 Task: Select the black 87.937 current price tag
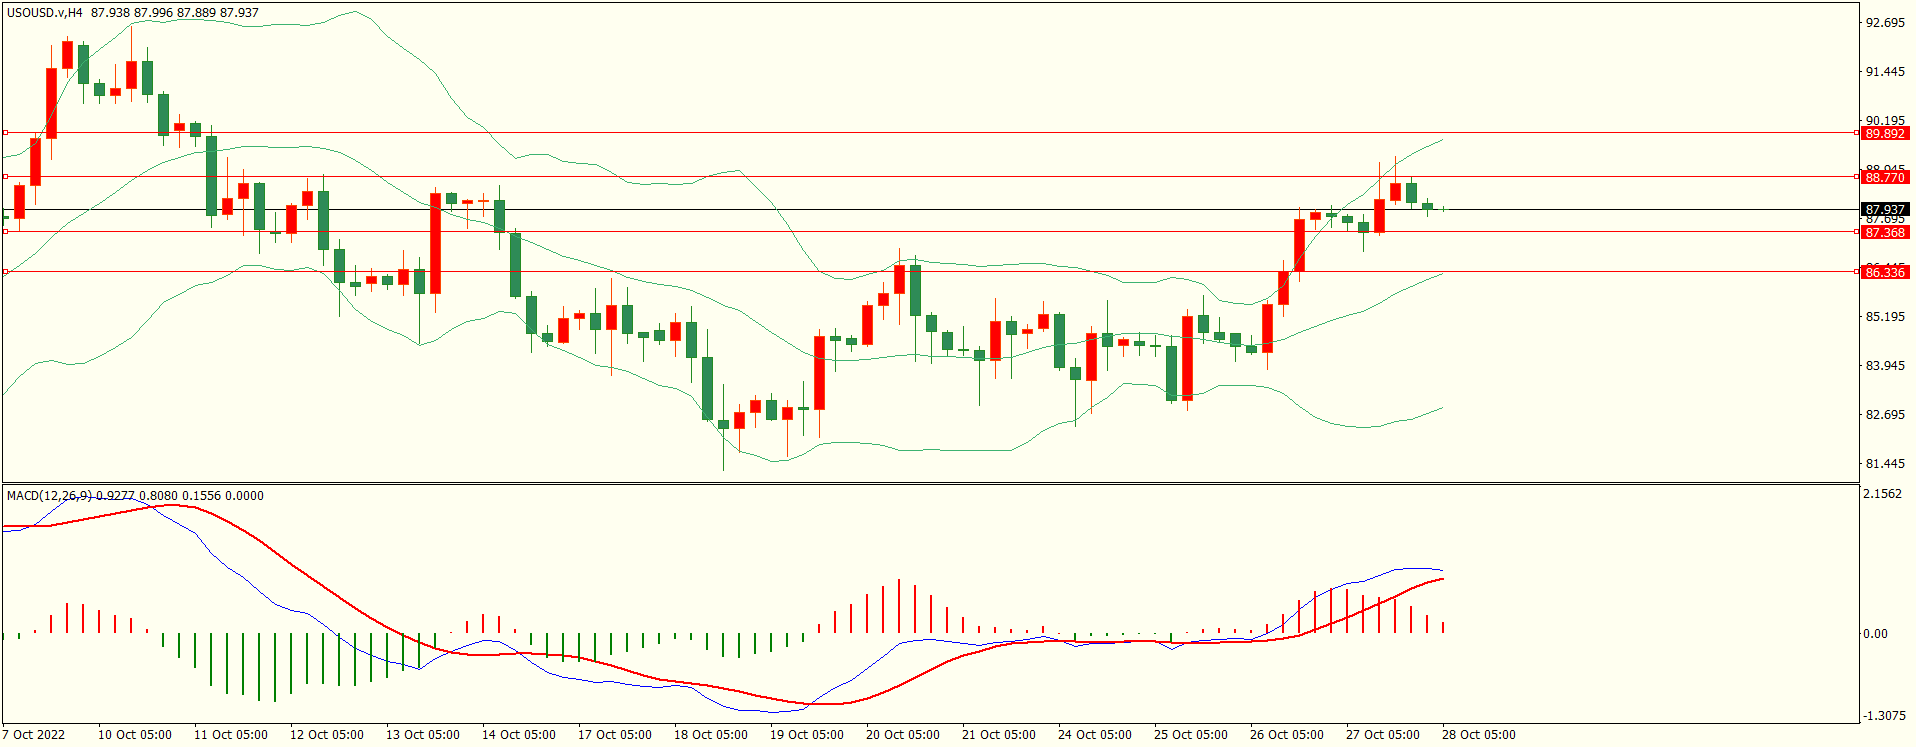point(1884,210)
